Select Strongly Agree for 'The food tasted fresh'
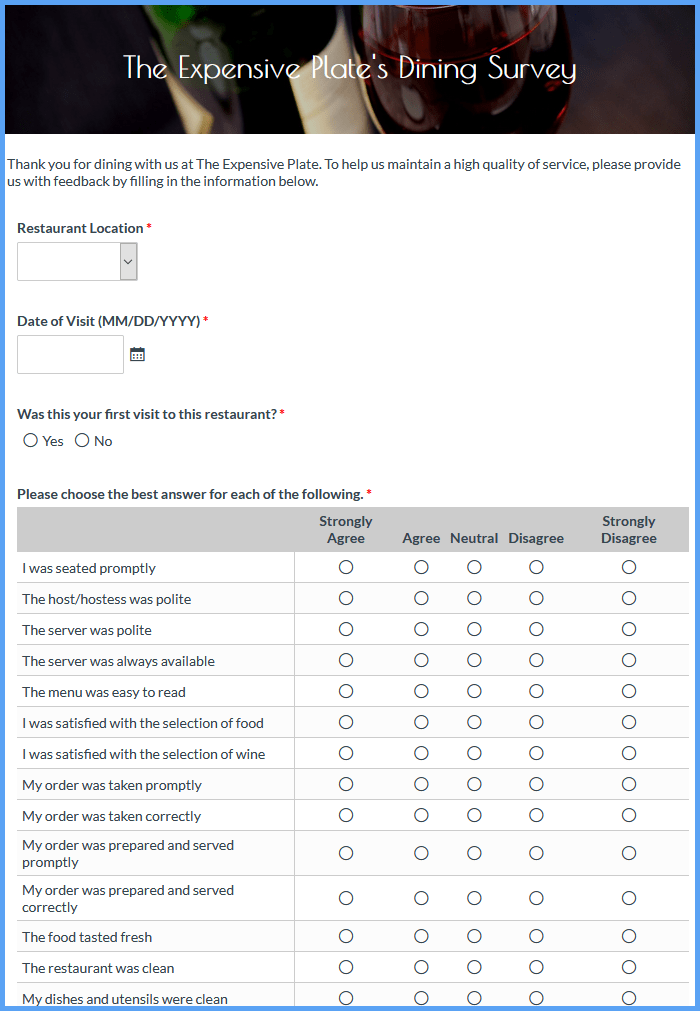The image size is (700, 1011). point(345,936)
